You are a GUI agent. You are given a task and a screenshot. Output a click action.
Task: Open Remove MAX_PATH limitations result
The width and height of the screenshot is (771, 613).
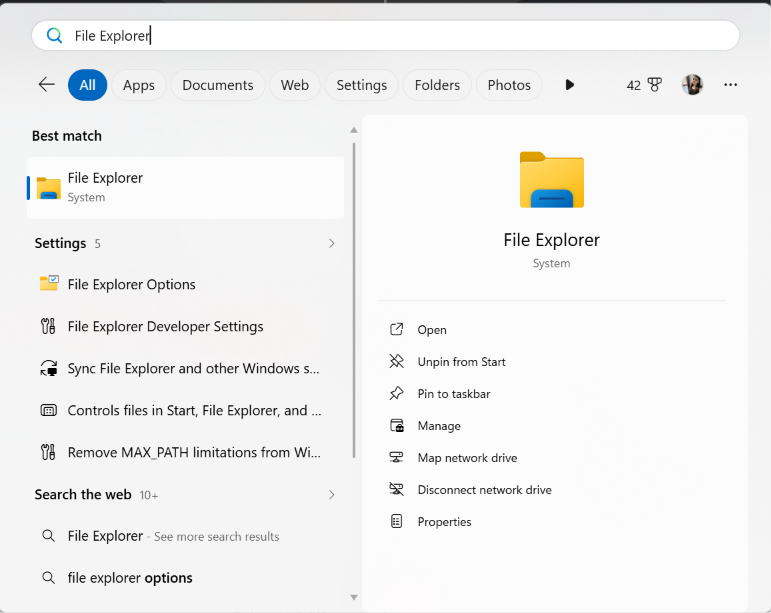[185, 452]
